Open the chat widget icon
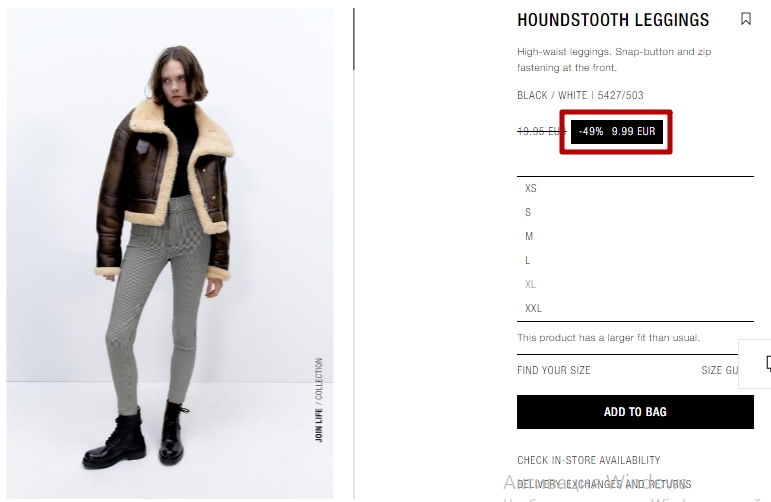Image resolution: width=771 pixels, height=502 pixels. [x=757, y=364]
